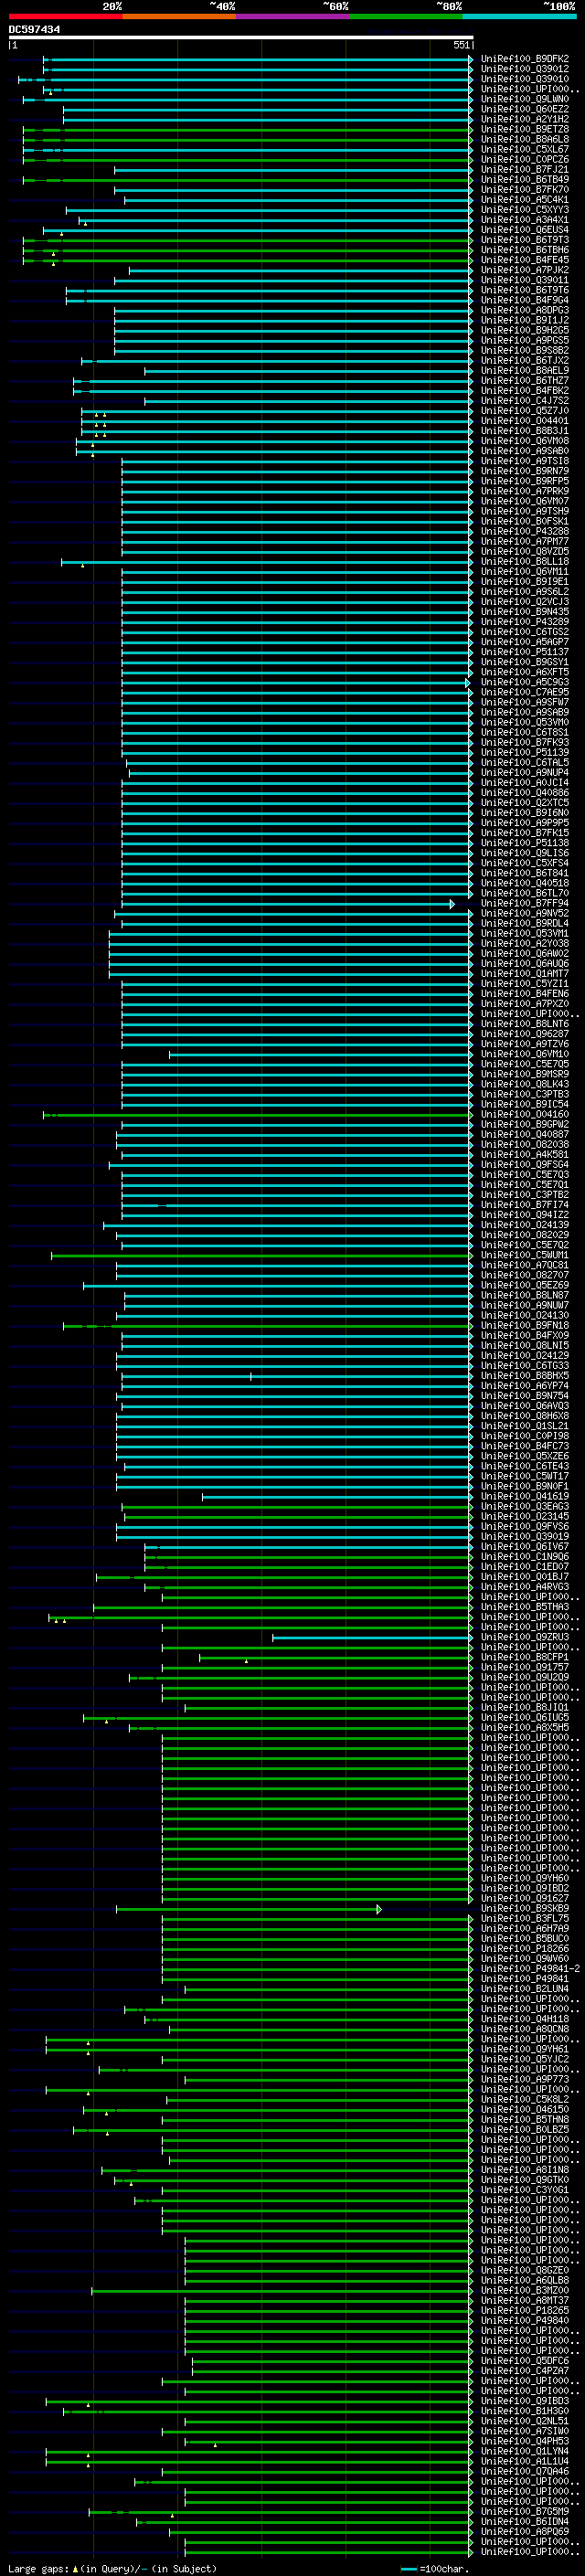Select hit UniRef100_Q9ZRU3
585x2576 pixels.
tap(525, 1637)
